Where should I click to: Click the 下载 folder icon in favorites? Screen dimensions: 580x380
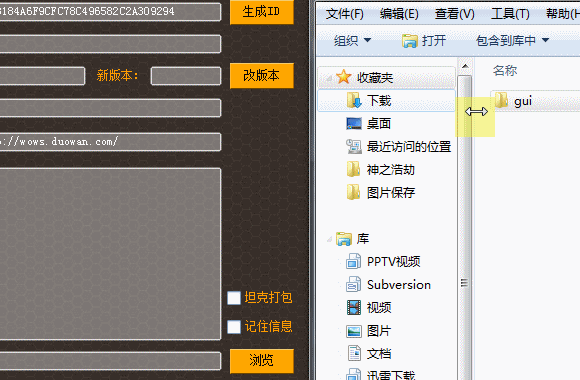(x=354, y=100)
